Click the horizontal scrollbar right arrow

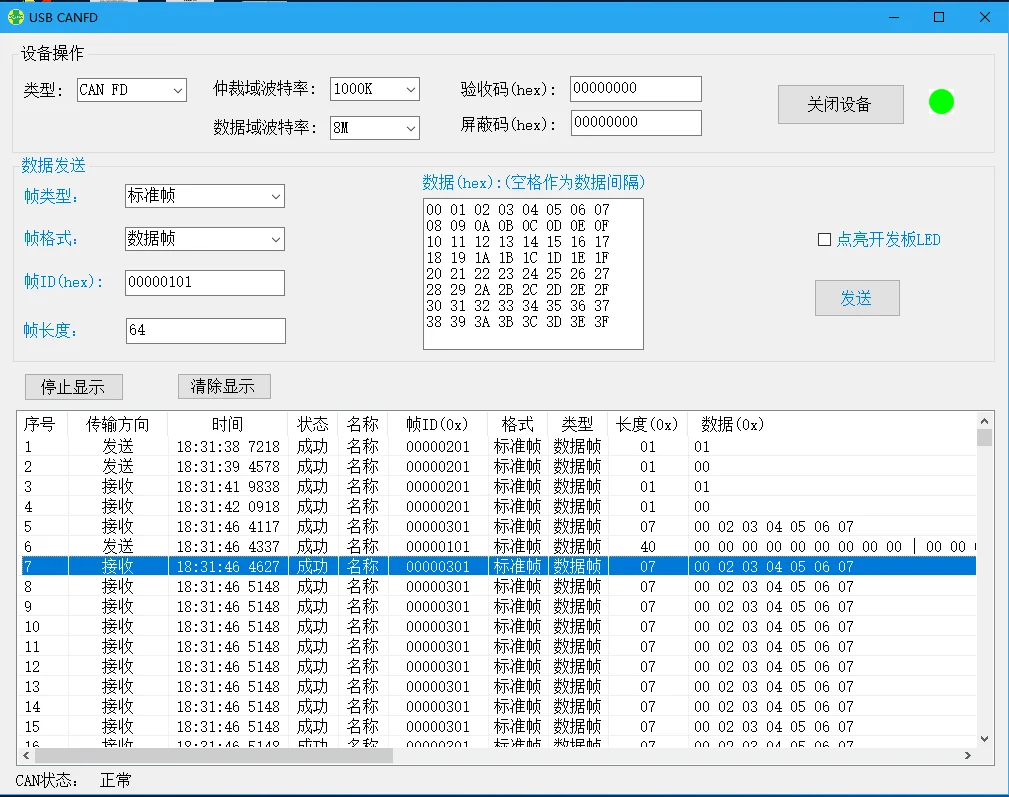pyautogui.click(x=967, y=756)
